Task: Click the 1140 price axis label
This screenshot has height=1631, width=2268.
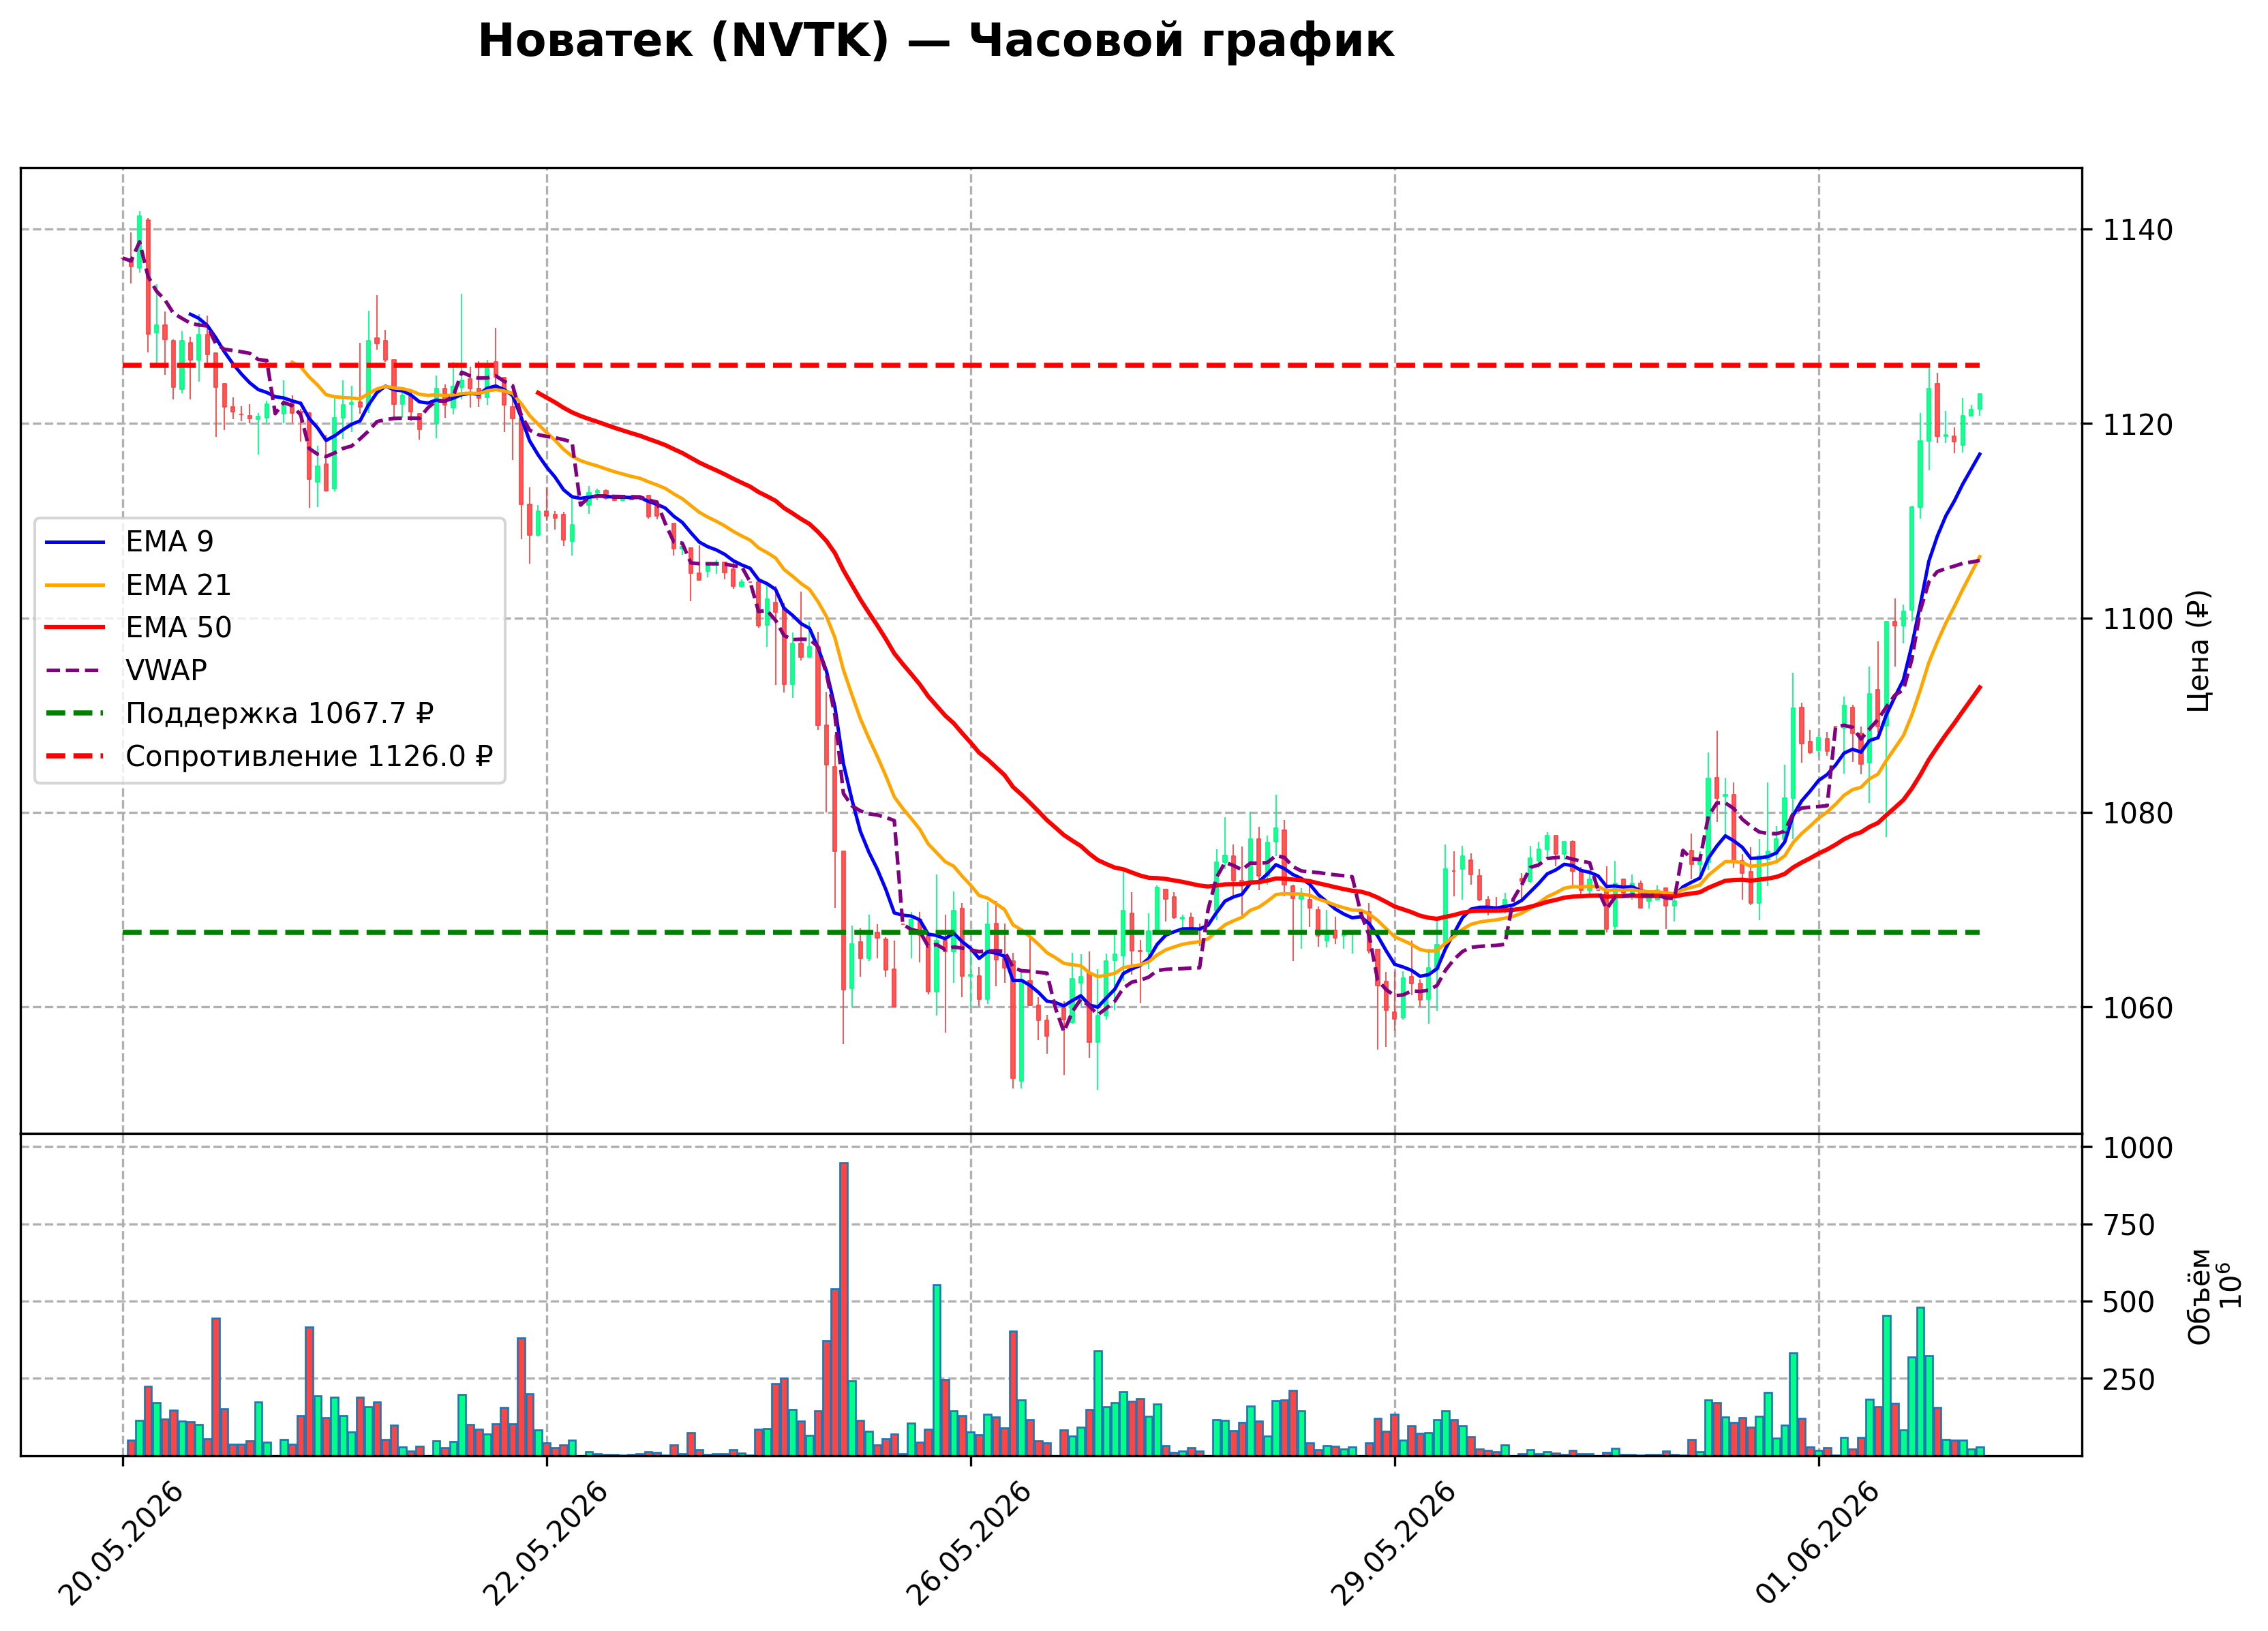Action: (2138, 230)
